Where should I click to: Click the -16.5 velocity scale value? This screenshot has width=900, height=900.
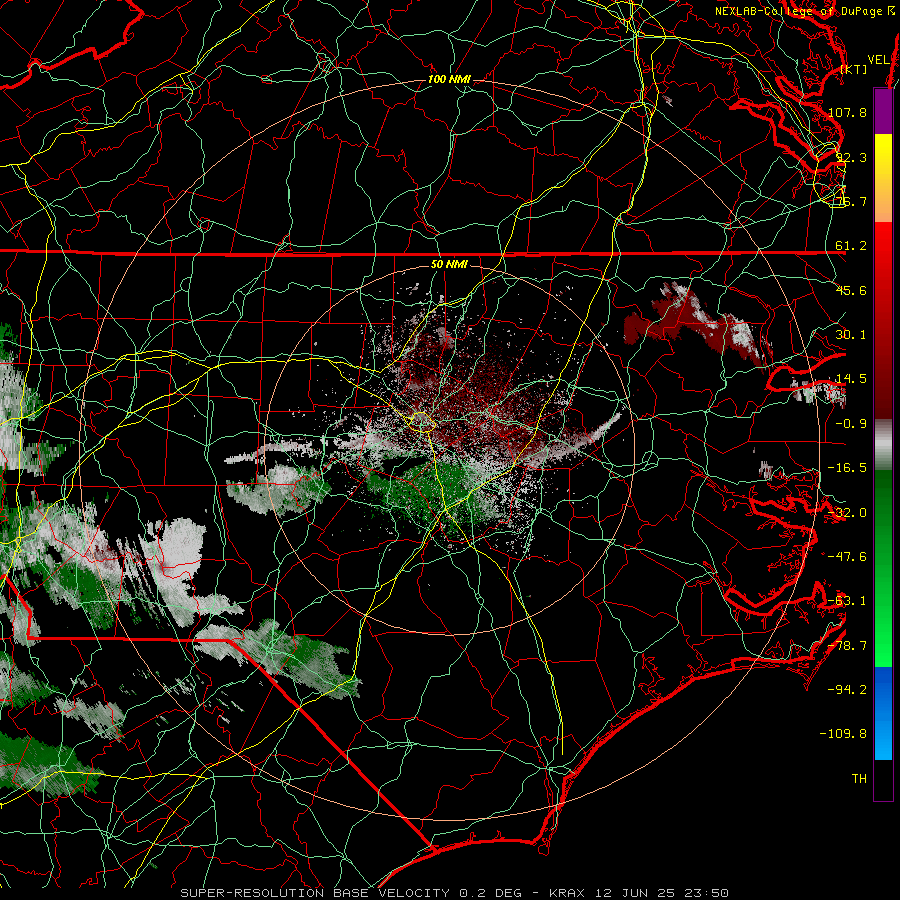click(x=847, y=468)
